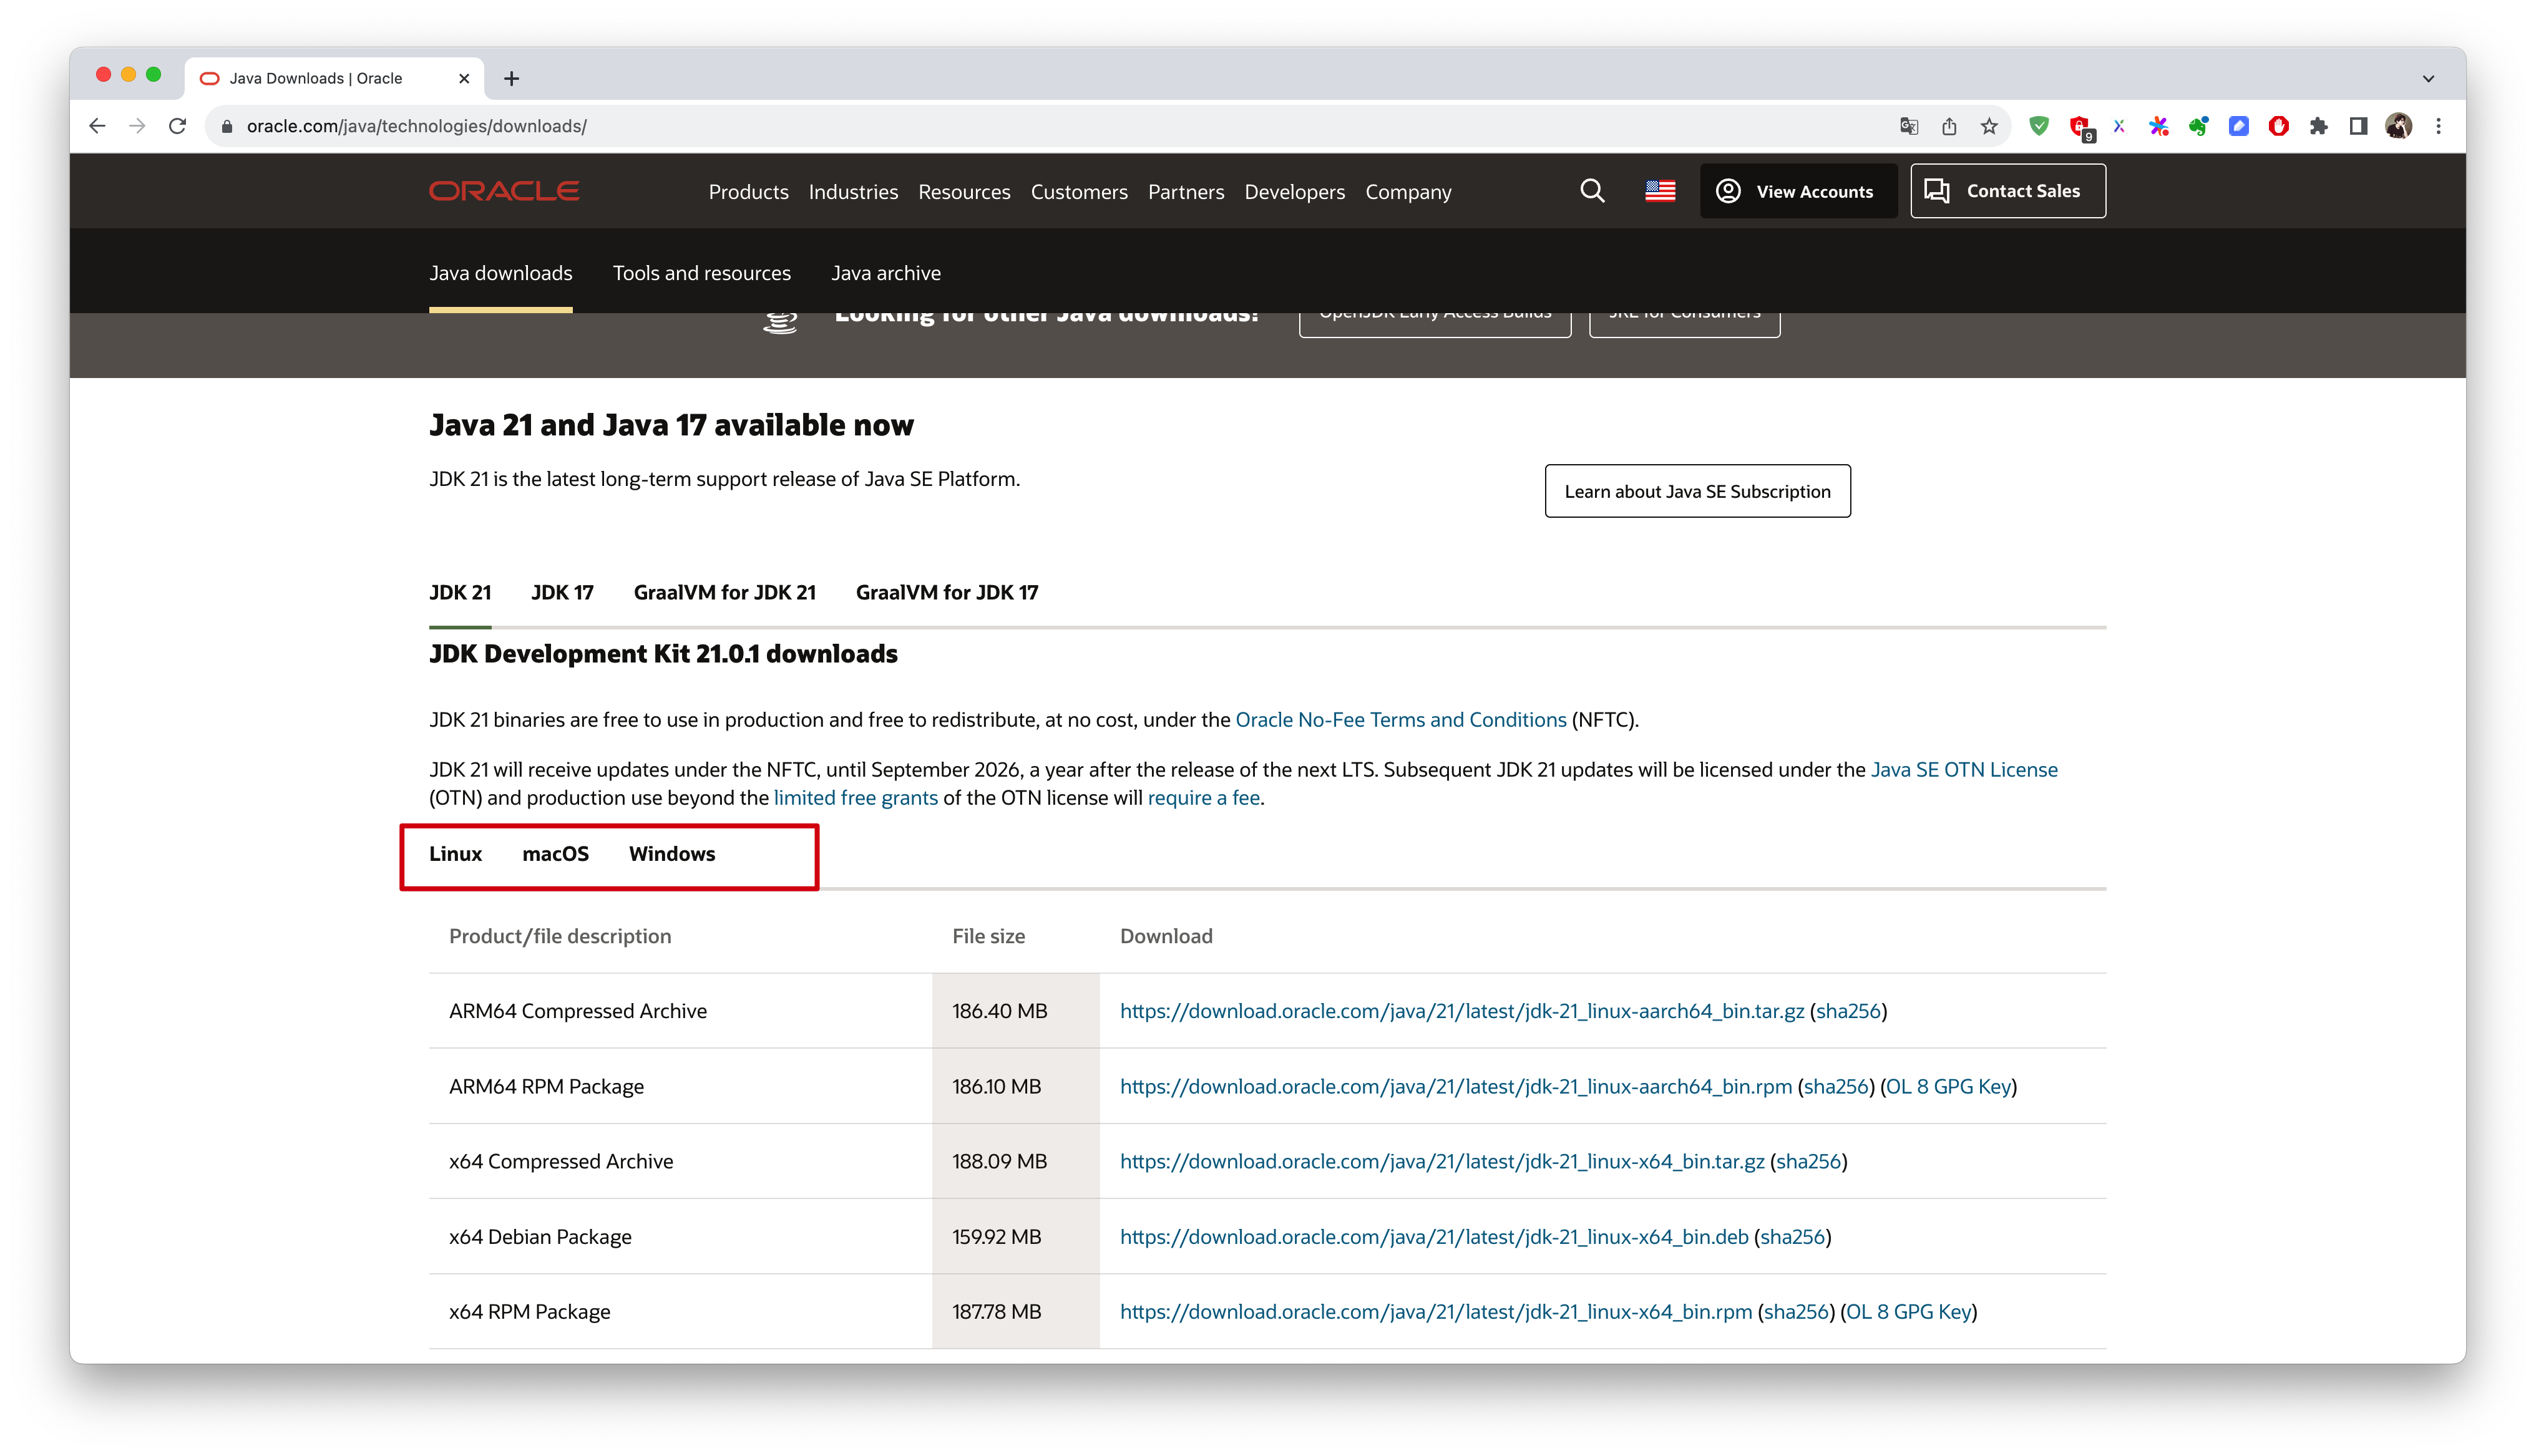Open the Customers menu
Viewport: 2536px width, 1456px height.
tap(1079, 192)
